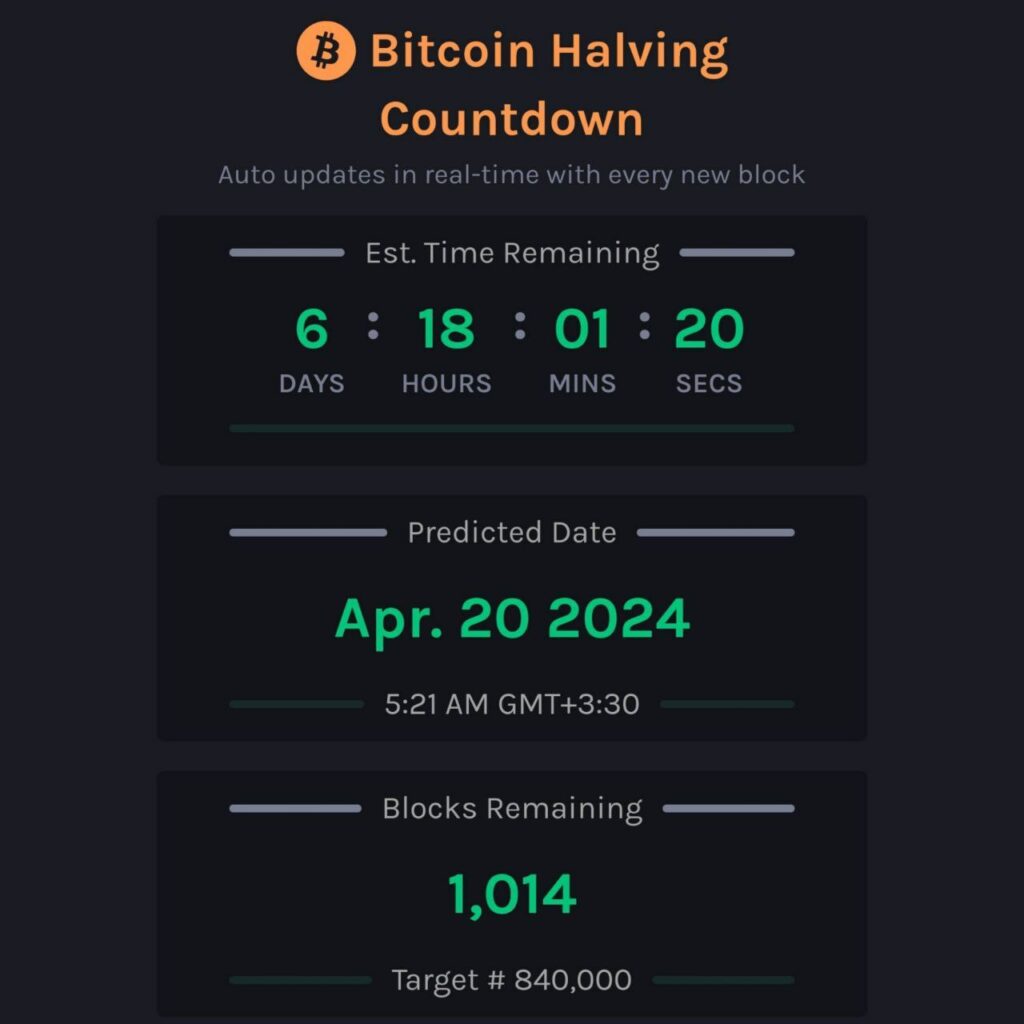Click the 5:21 AM GMT+3:30 time
The height and width of the screenshot is (1024, 1024).
(x=512, y=705)
